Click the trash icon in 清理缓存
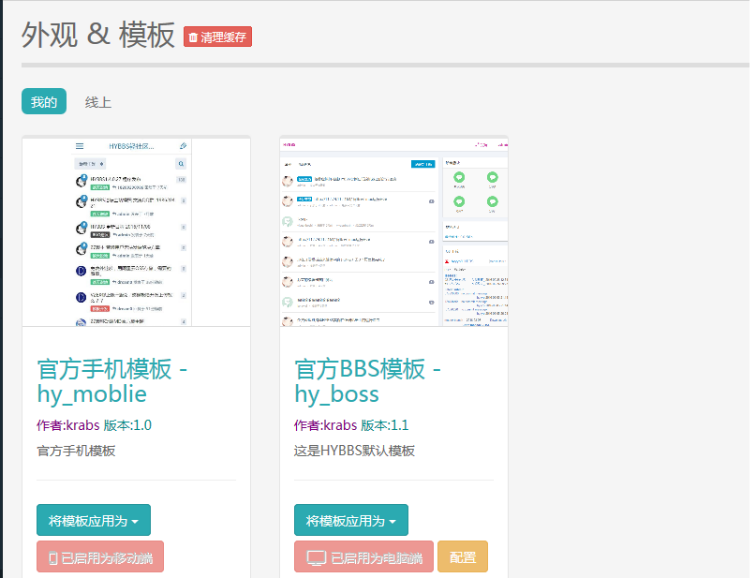 193,37
